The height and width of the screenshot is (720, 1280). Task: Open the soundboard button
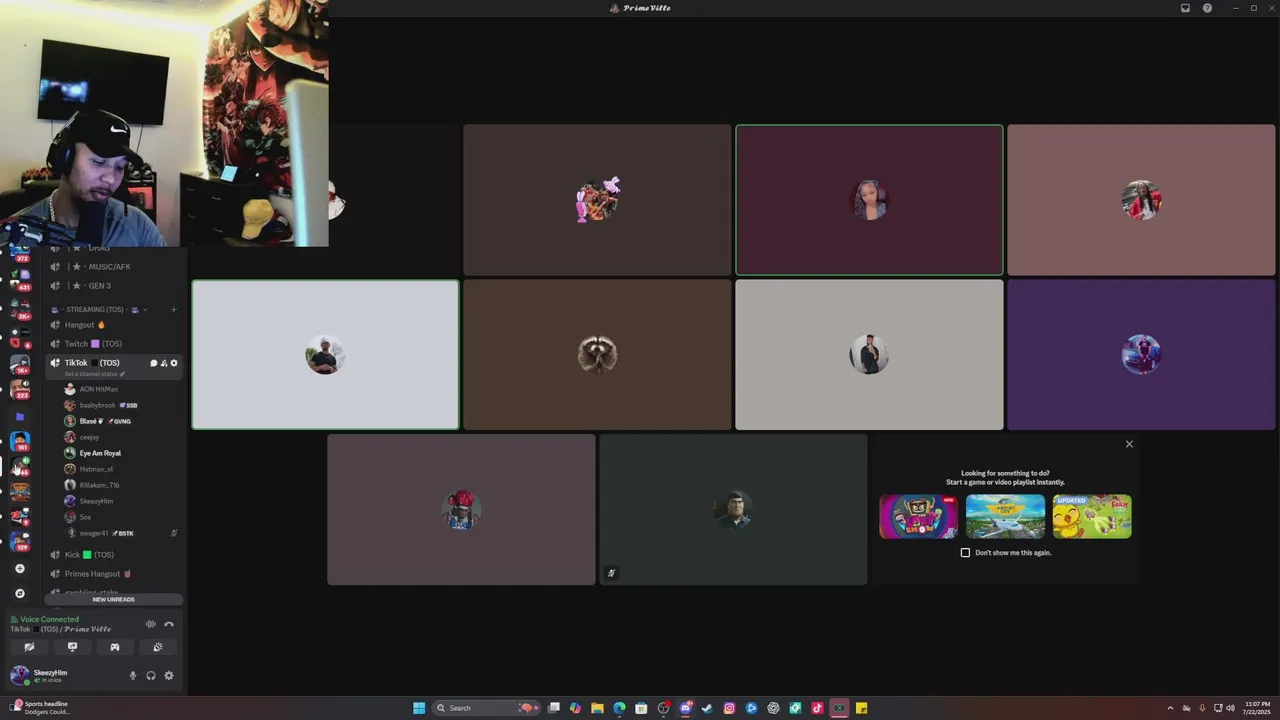158,647
